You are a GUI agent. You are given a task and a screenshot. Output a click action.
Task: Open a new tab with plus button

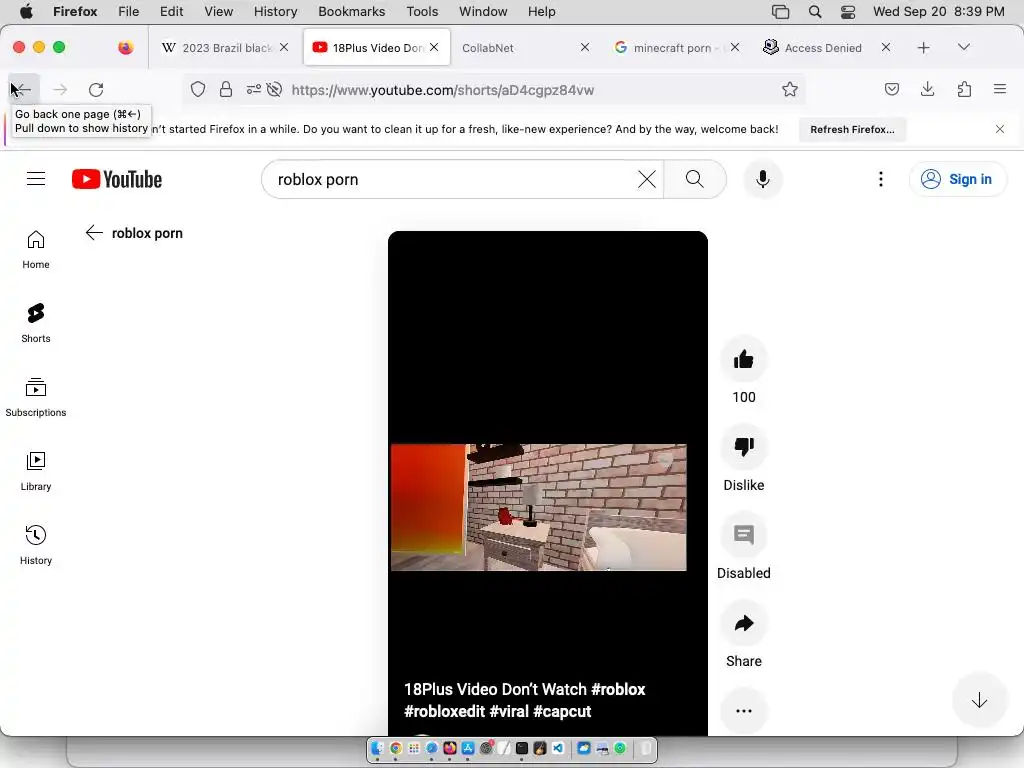pyautogui.click(x=923, y=48)
